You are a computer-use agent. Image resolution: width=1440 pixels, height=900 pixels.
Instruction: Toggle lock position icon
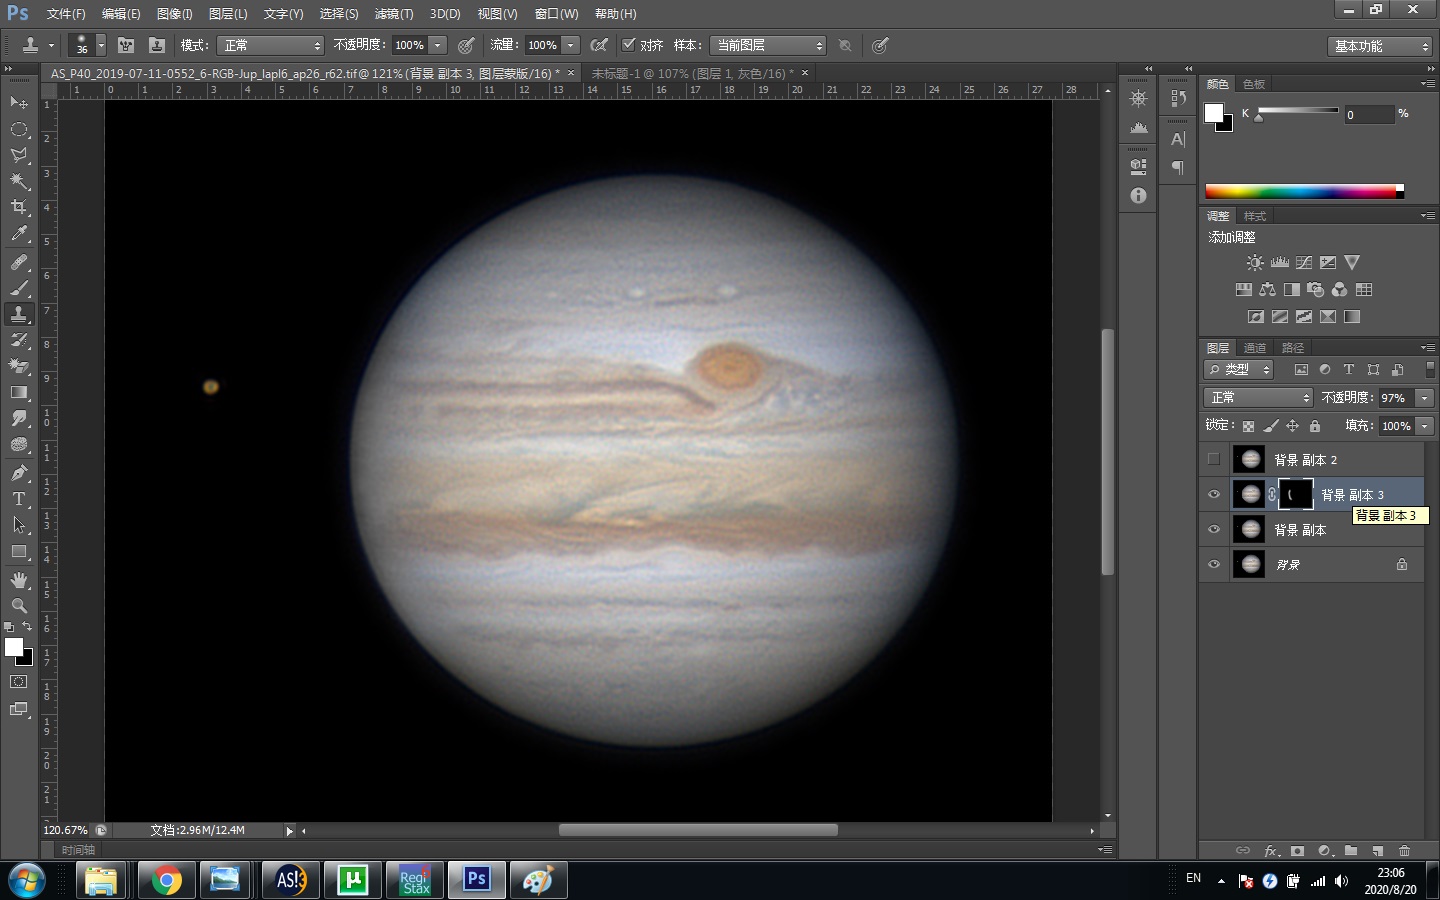[x=1292, y=426]
